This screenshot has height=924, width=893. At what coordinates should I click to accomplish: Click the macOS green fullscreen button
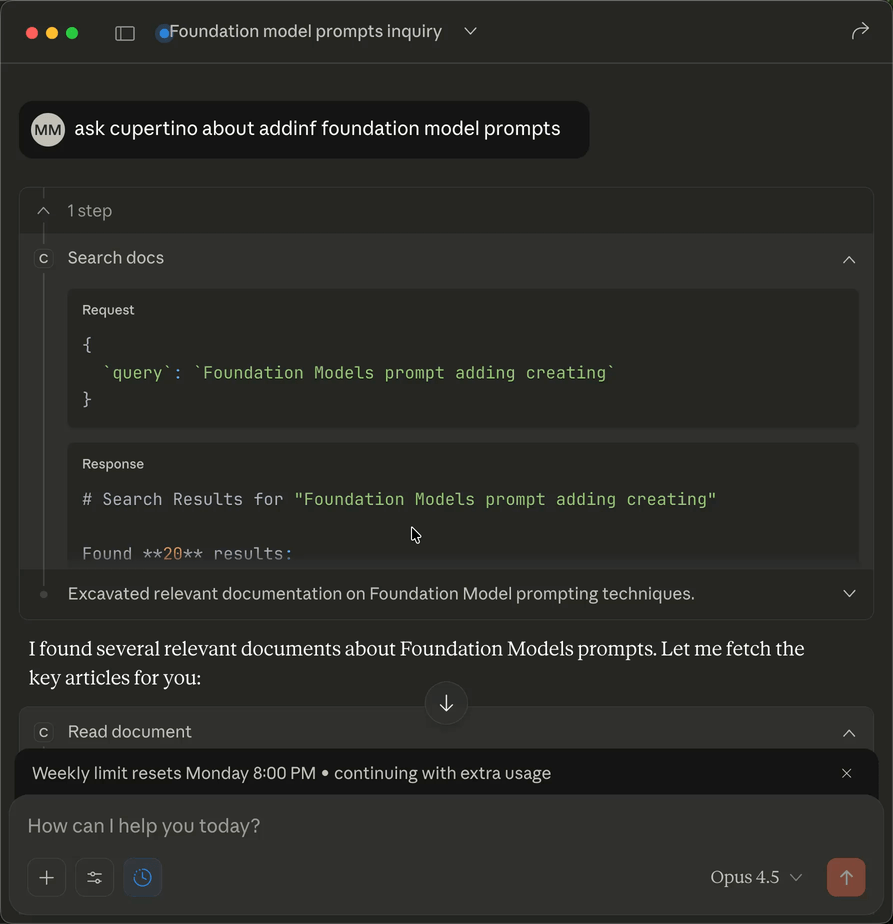[x=72, y=33]
